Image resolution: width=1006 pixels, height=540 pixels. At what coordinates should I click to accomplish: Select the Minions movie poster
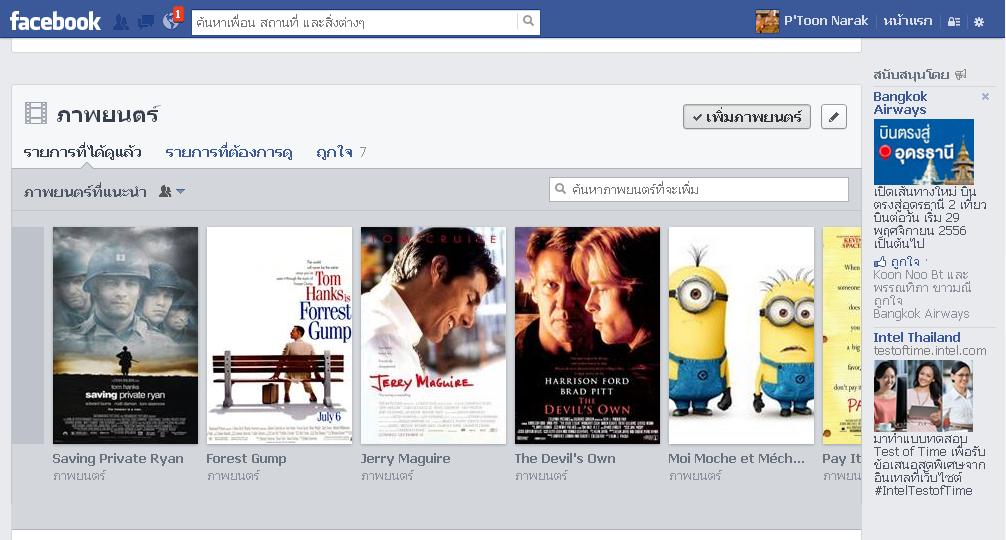coord(741,335)
